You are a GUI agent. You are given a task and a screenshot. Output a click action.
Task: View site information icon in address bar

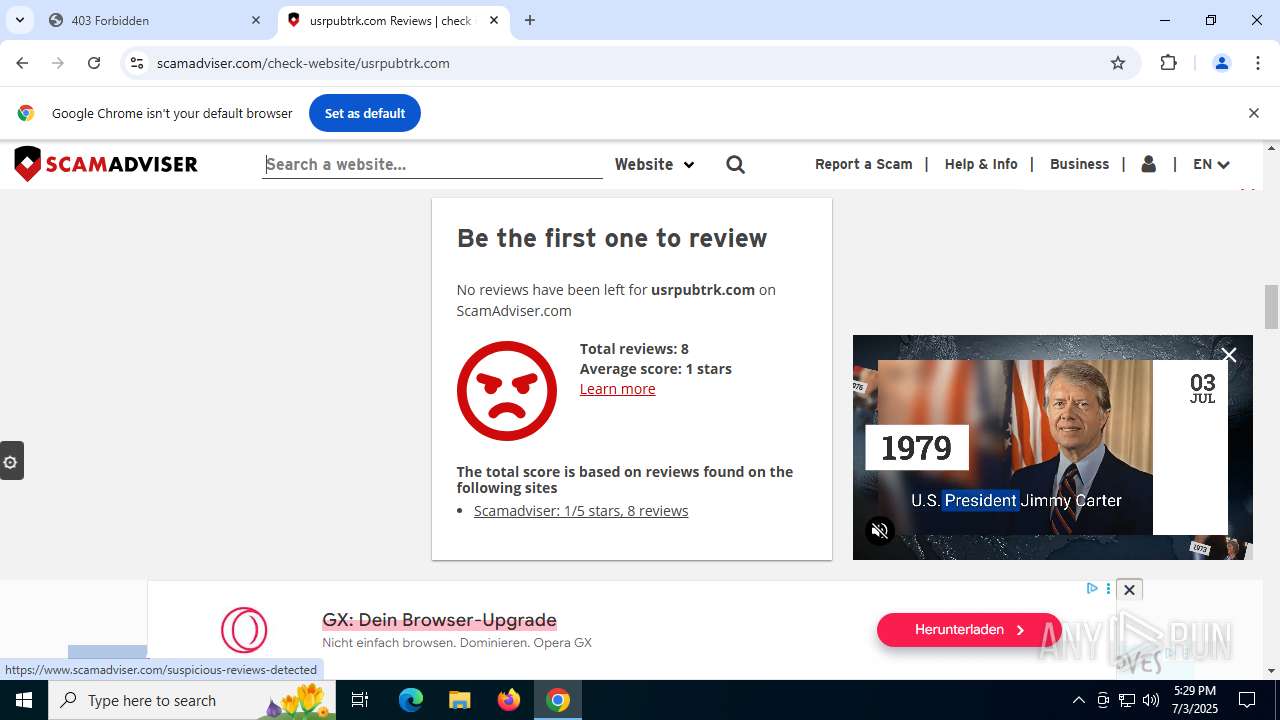(x=137, y=63)
